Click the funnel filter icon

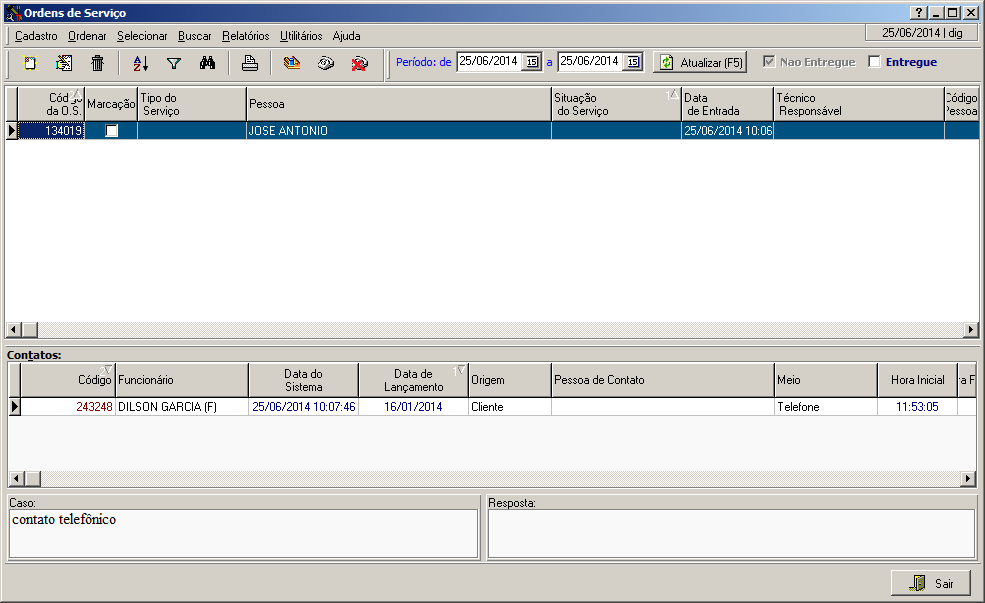point(174,63)
